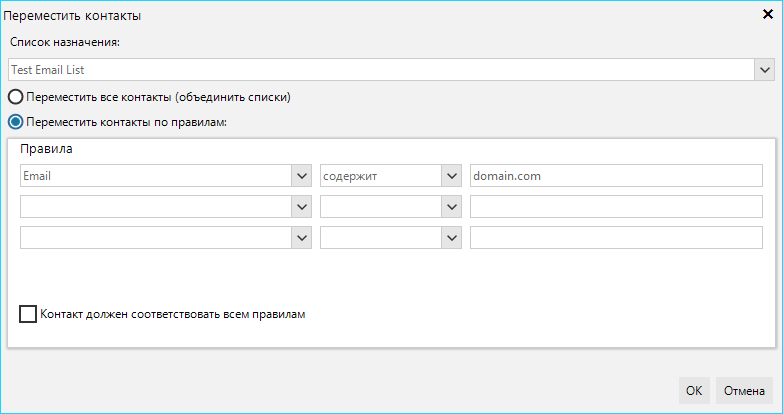Expand the содержит condition dropdown arrow

point(451,176)
